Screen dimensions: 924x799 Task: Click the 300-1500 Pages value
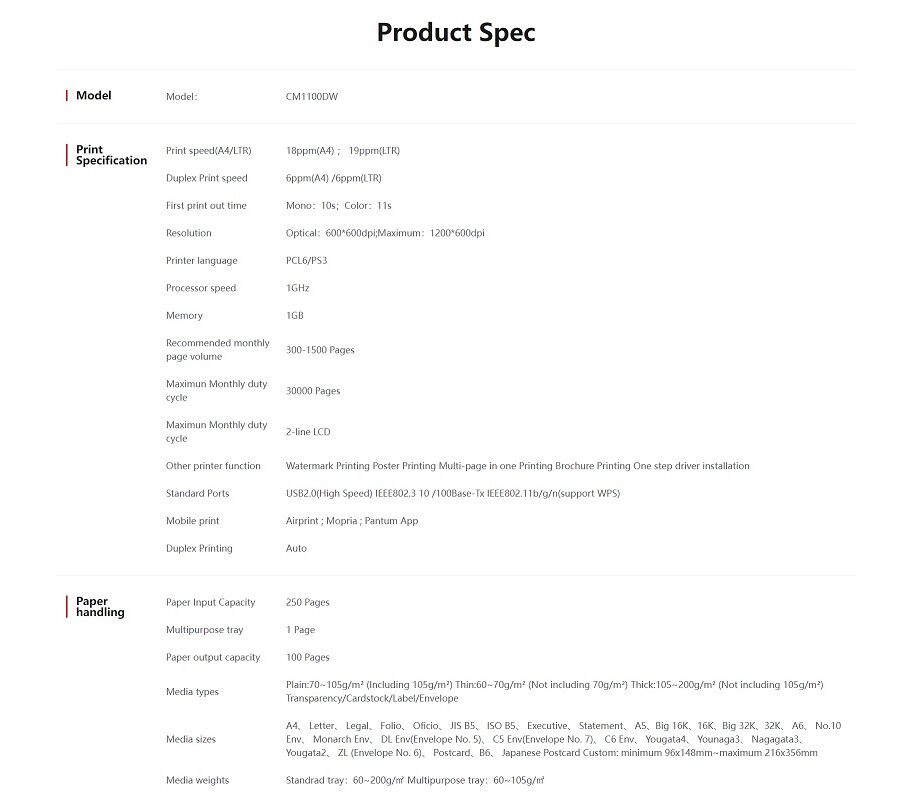coord(320,350)
